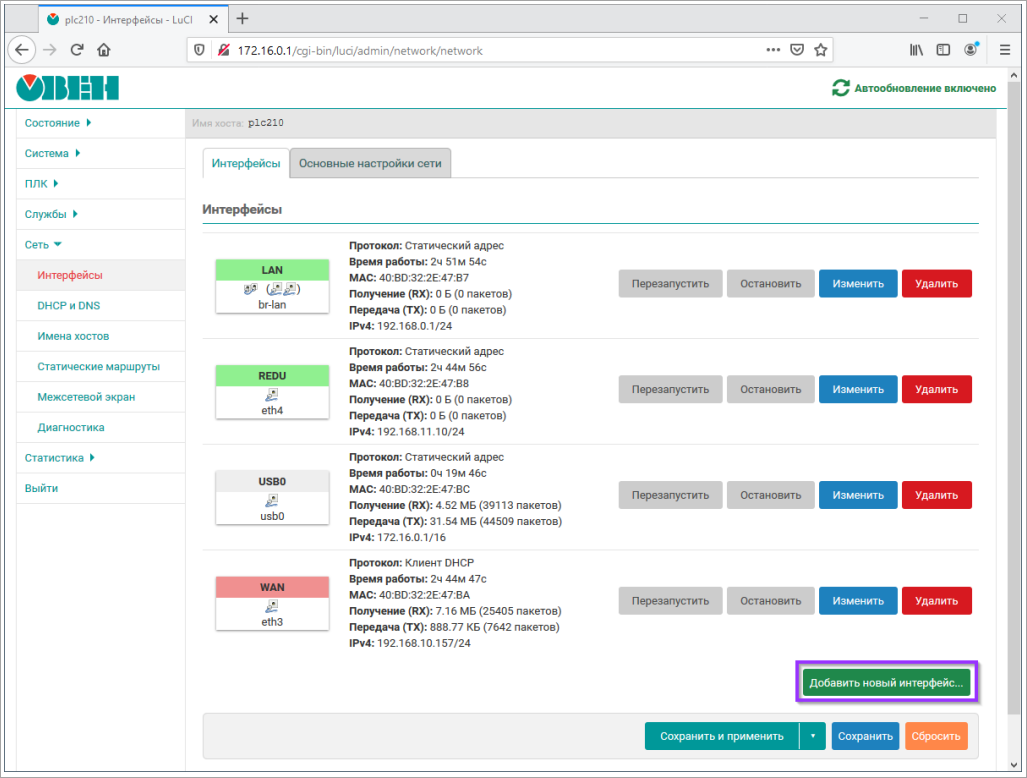This screenshot has height=778, width=1027.
Task: Click the auto-refresh green arrows icon
Action: click(x=840, y=88)
